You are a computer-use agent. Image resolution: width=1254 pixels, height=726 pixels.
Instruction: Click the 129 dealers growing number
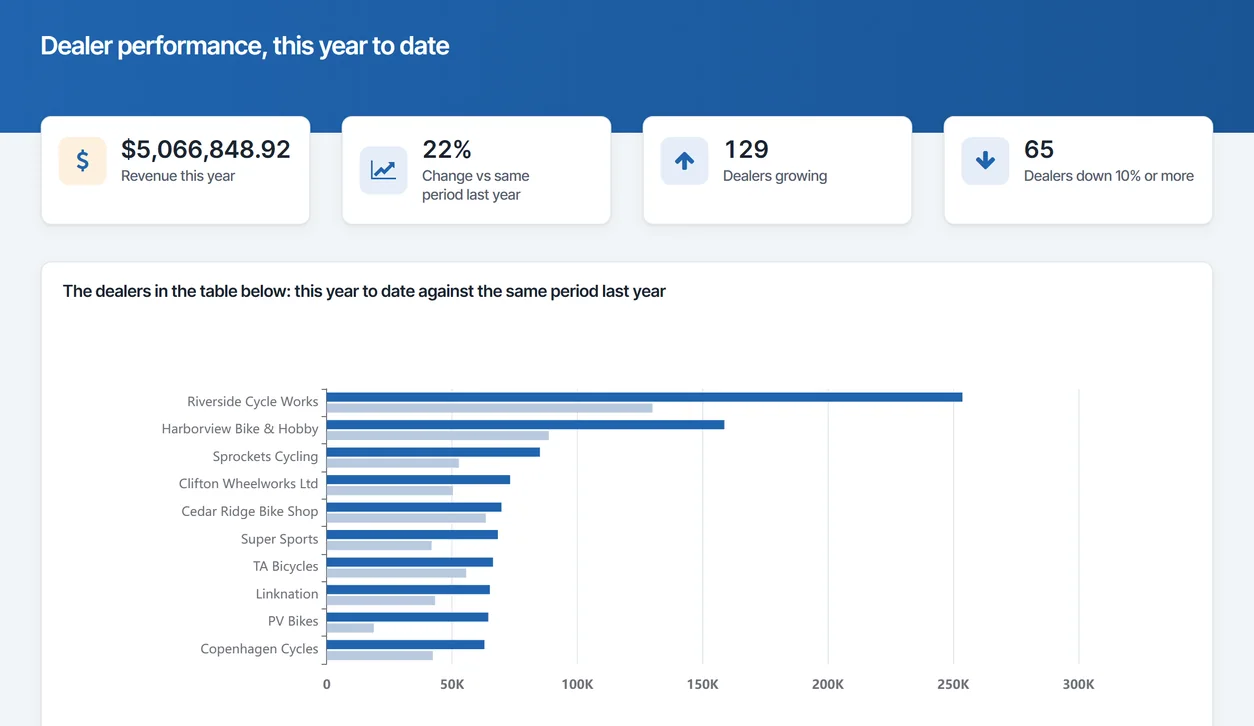pos(746,149)
